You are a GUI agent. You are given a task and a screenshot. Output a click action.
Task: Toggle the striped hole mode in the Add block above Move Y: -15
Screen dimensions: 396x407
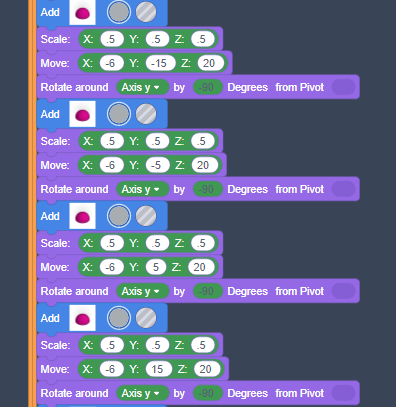click(x=146, y=12)
